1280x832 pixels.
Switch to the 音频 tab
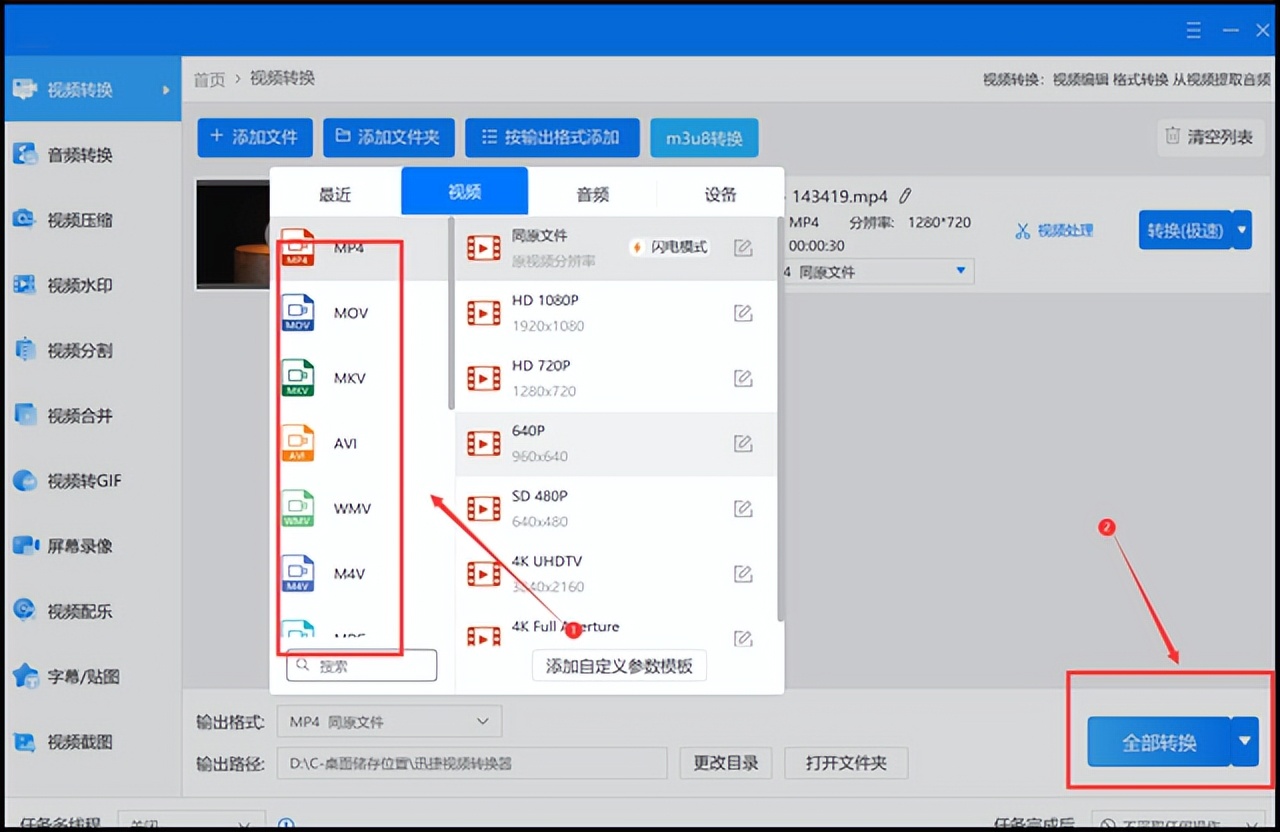coord(592,191)
